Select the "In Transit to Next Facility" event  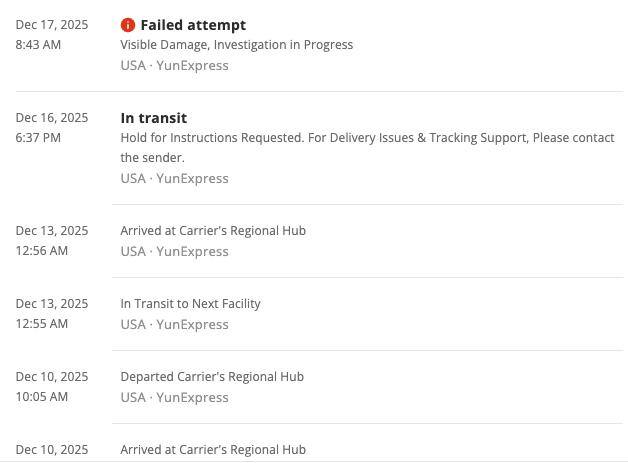[190, 304]
